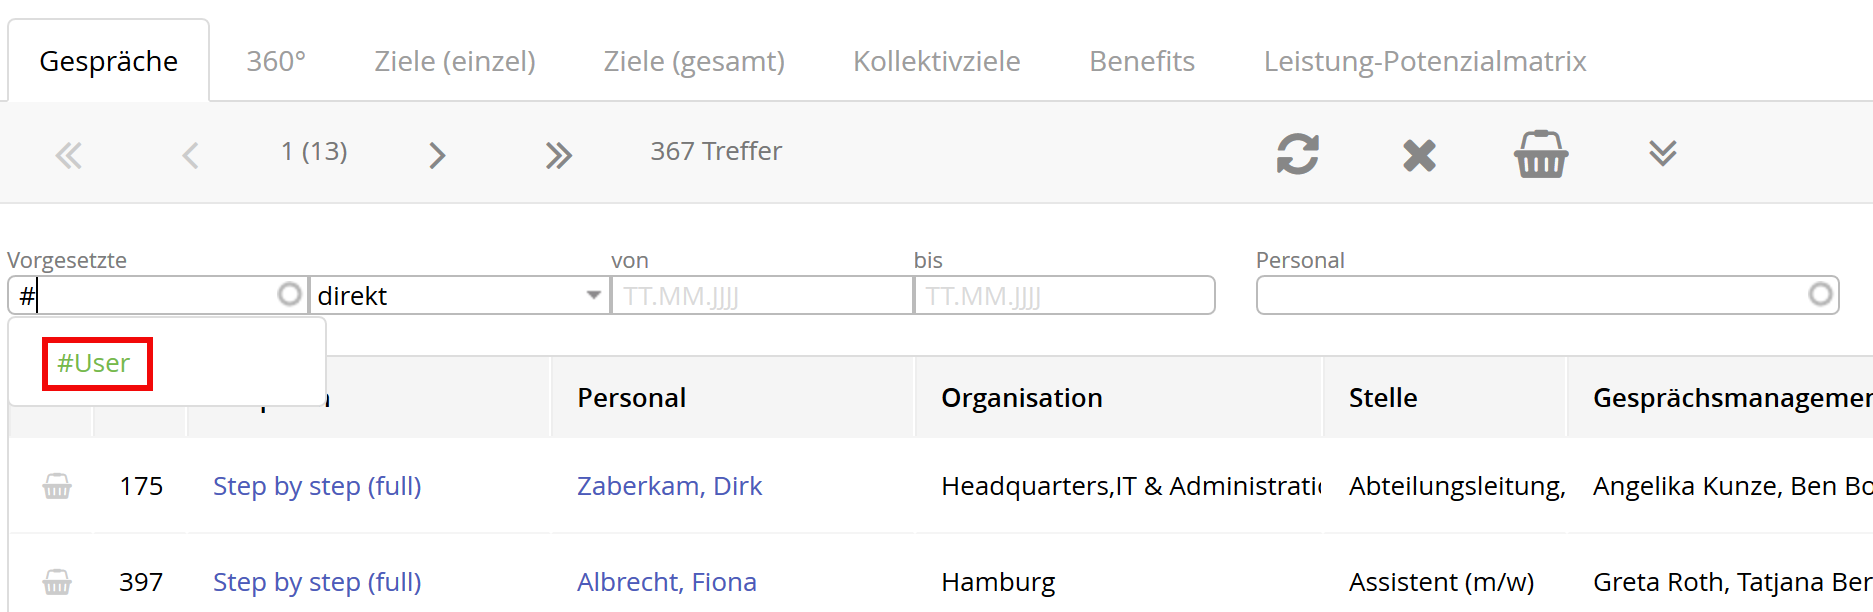Open the Leistung-Potenzialmatrix tab

(x=1425, y=61)
